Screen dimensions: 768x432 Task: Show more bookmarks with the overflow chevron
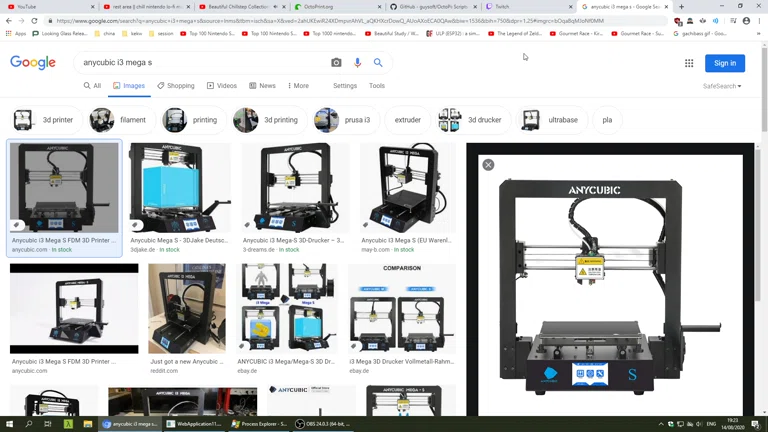(x=759, y=34)
